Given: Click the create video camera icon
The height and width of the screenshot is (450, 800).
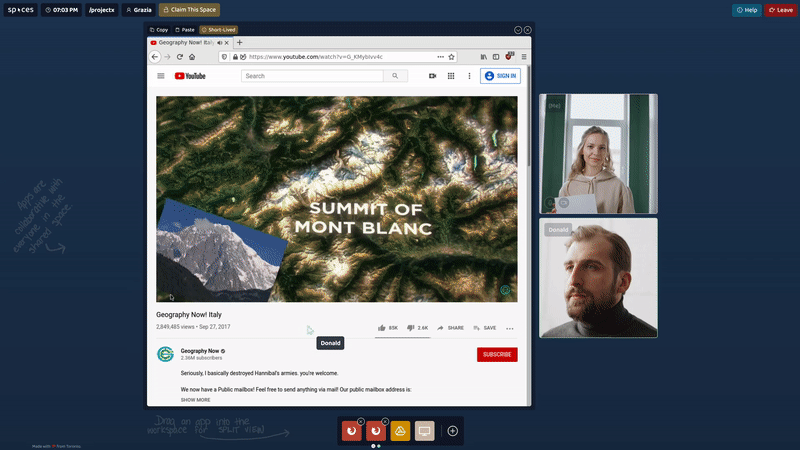Looking at the screenshot, I should click(433, 76).
